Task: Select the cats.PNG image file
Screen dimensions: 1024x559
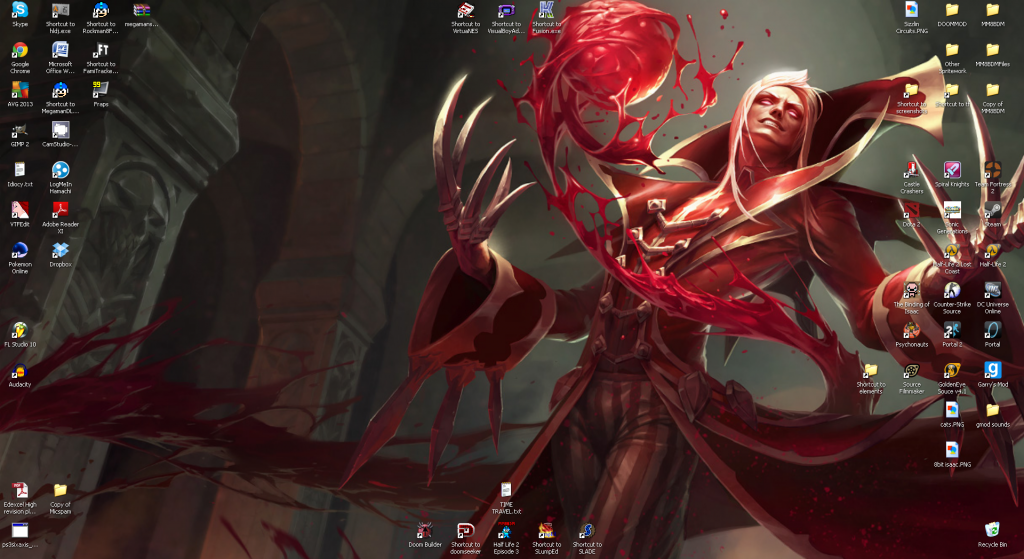Action: [952, 410]
